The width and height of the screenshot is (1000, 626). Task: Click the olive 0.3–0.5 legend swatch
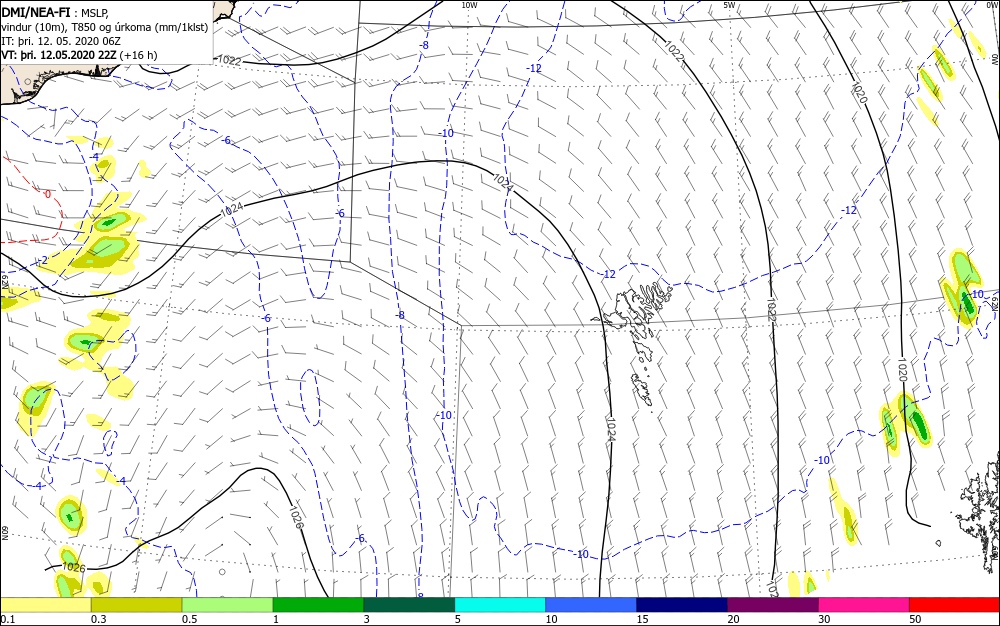(x=136, y=605)
